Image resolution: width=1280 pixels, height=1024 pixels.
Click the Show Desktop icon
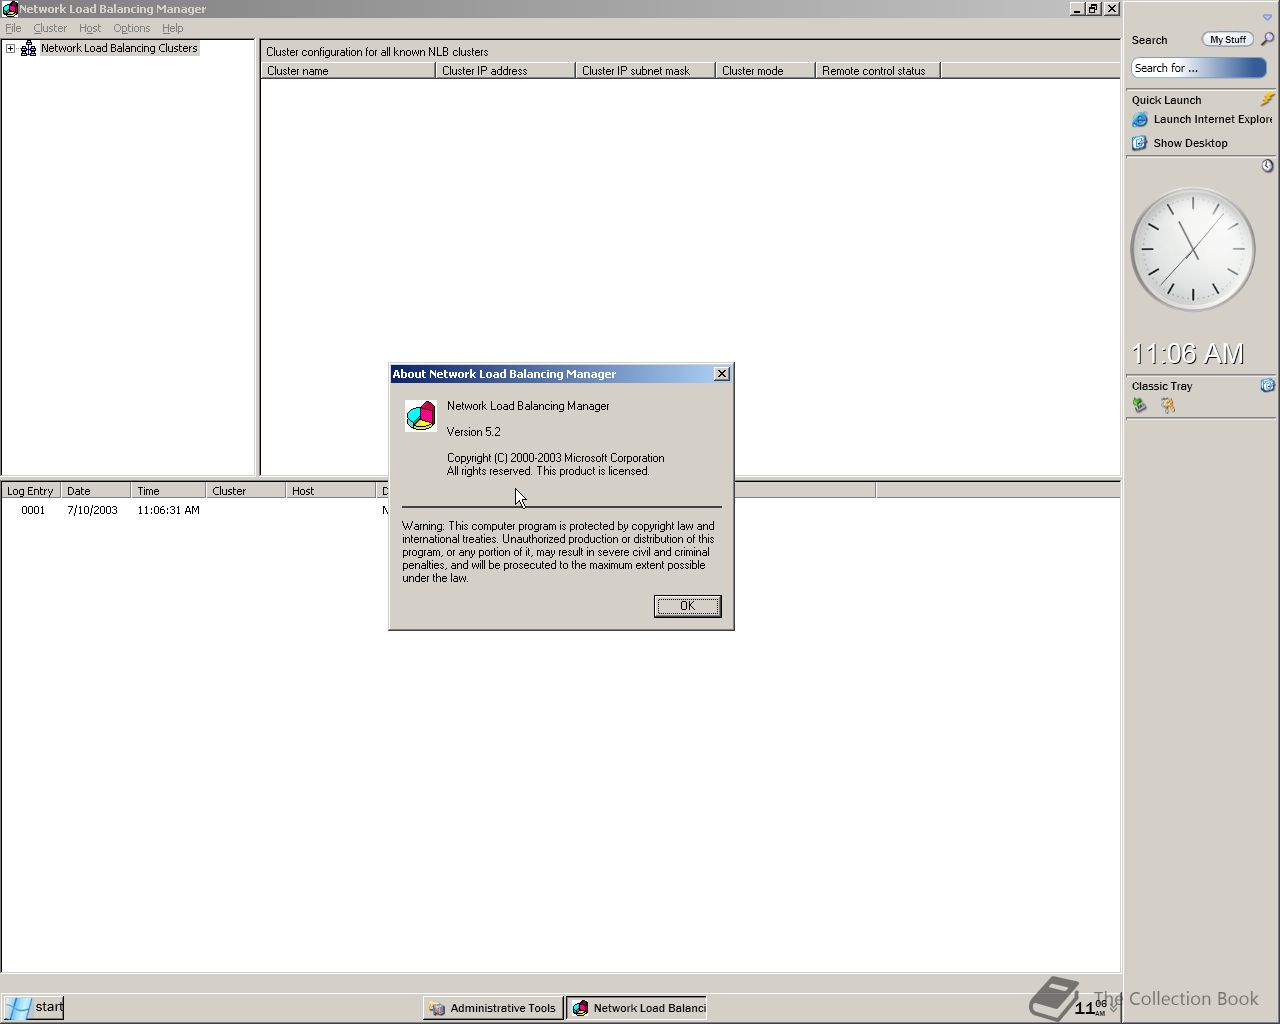click(1139, 143)
